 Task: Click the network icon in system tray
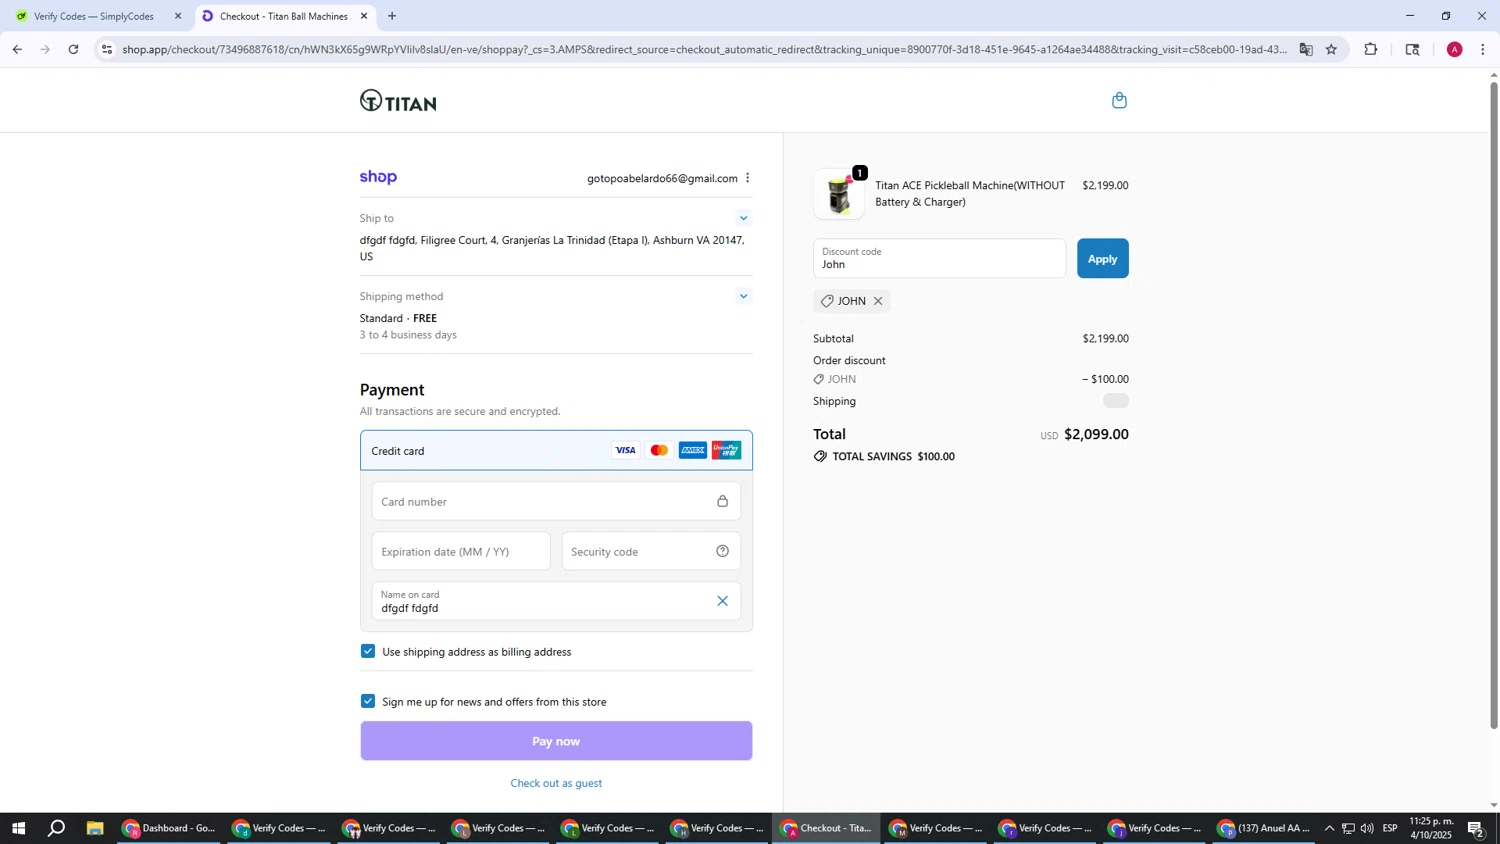point(1348,828)
